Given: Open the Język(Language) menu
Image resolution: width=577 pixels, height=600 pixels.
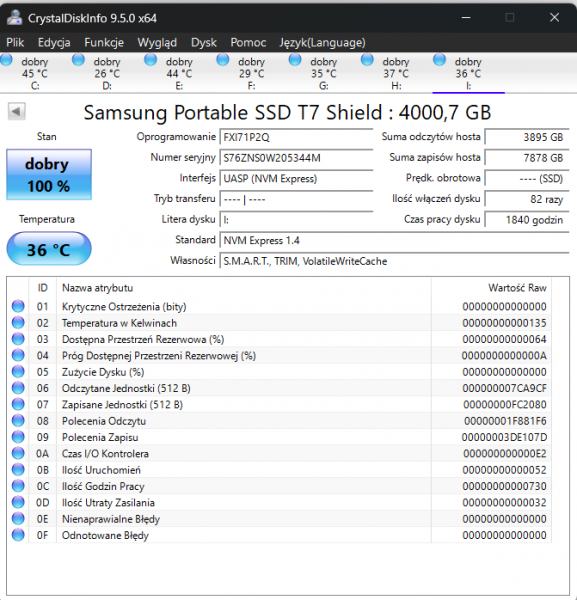Looking at the screenshot, I should point(322,42).
